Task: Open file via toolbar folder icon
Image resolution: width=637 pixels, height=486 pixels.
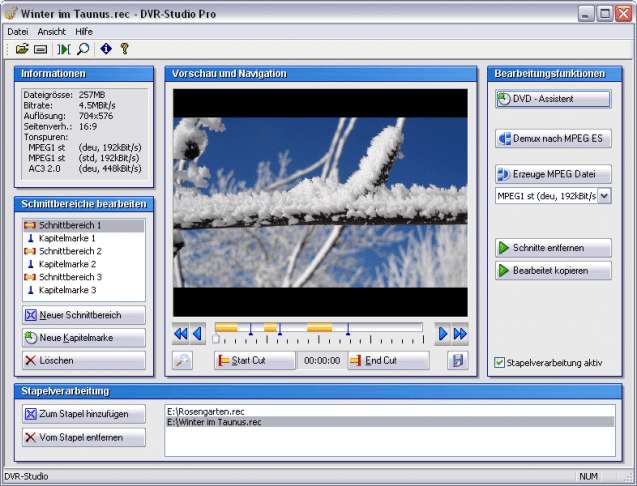Action: pyautogui.click(x=22, y=49)
